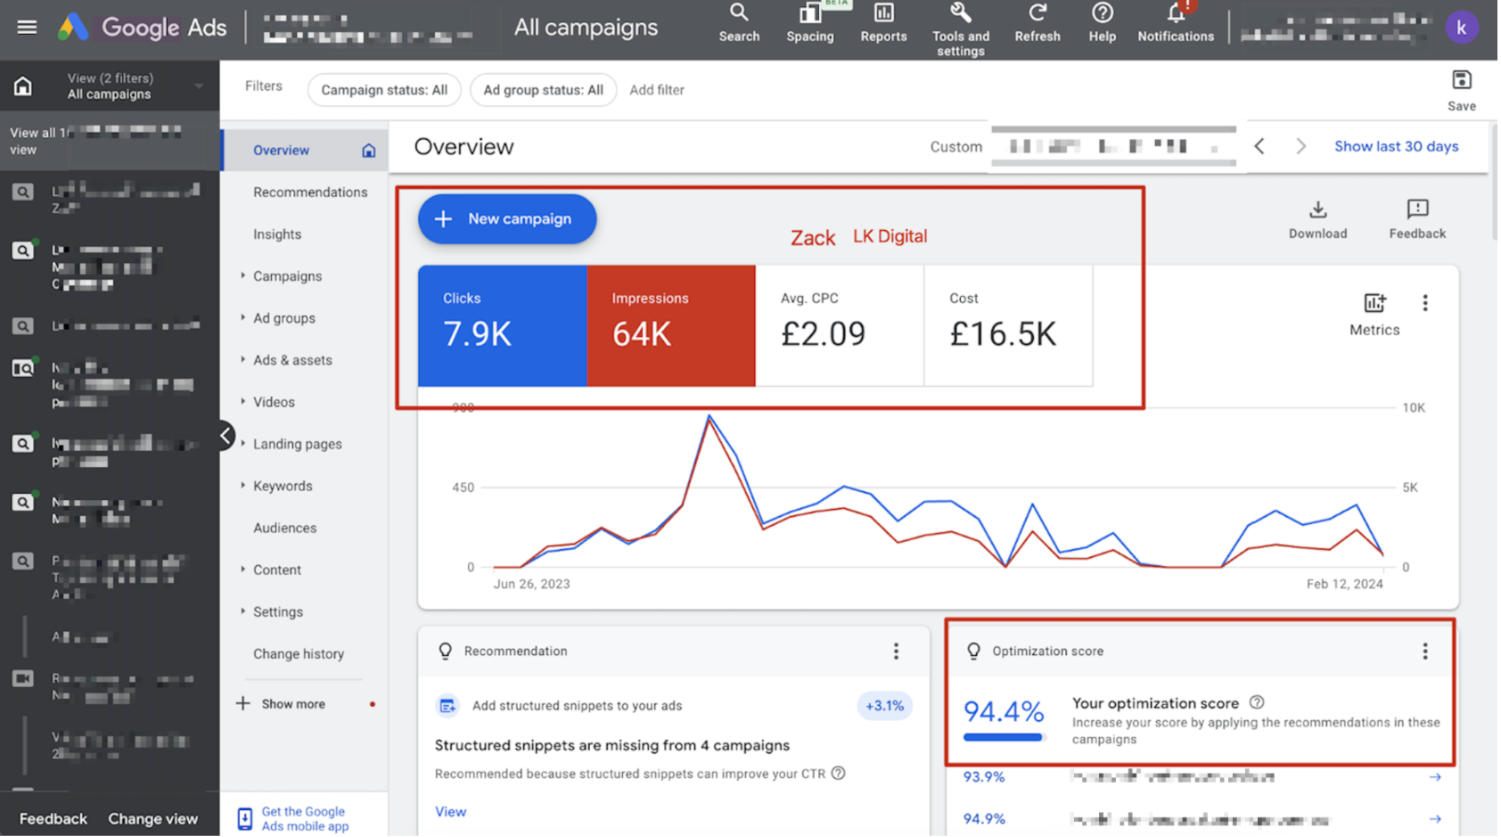Open chart card three-dot options

pyautogui.click(x=1425, y=303)
